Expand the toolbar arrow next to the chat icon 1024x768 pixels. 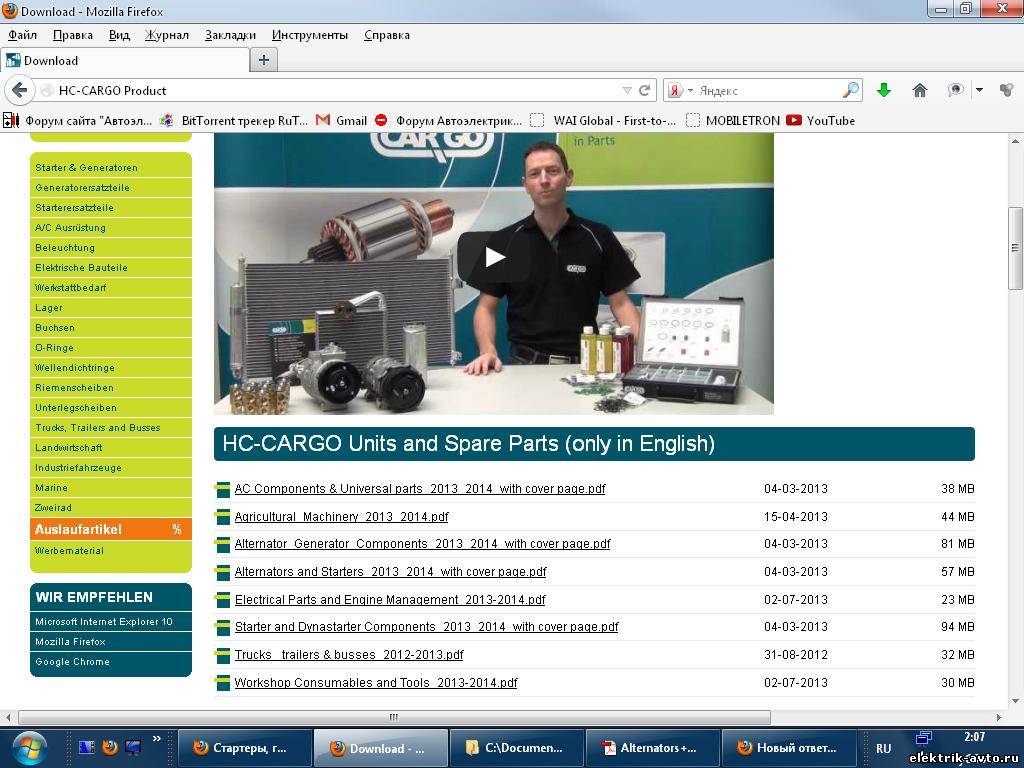(979, 90)
